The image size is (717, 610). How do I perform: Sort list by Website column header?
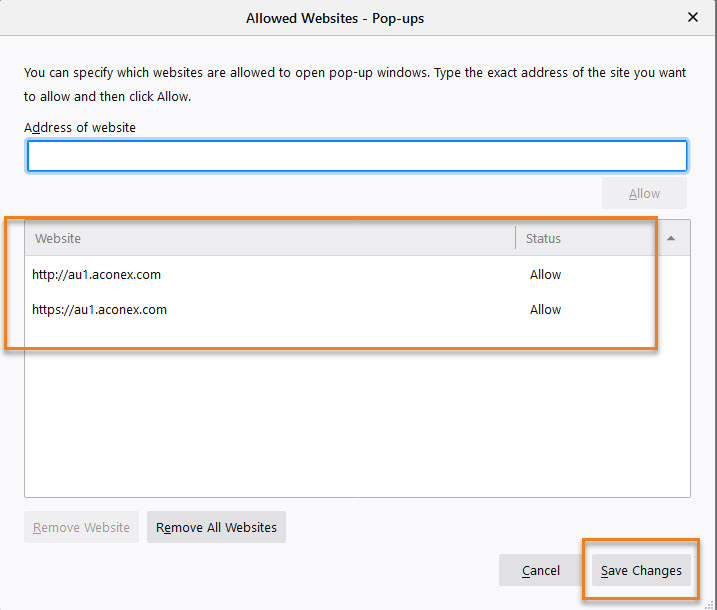[270, 238]
